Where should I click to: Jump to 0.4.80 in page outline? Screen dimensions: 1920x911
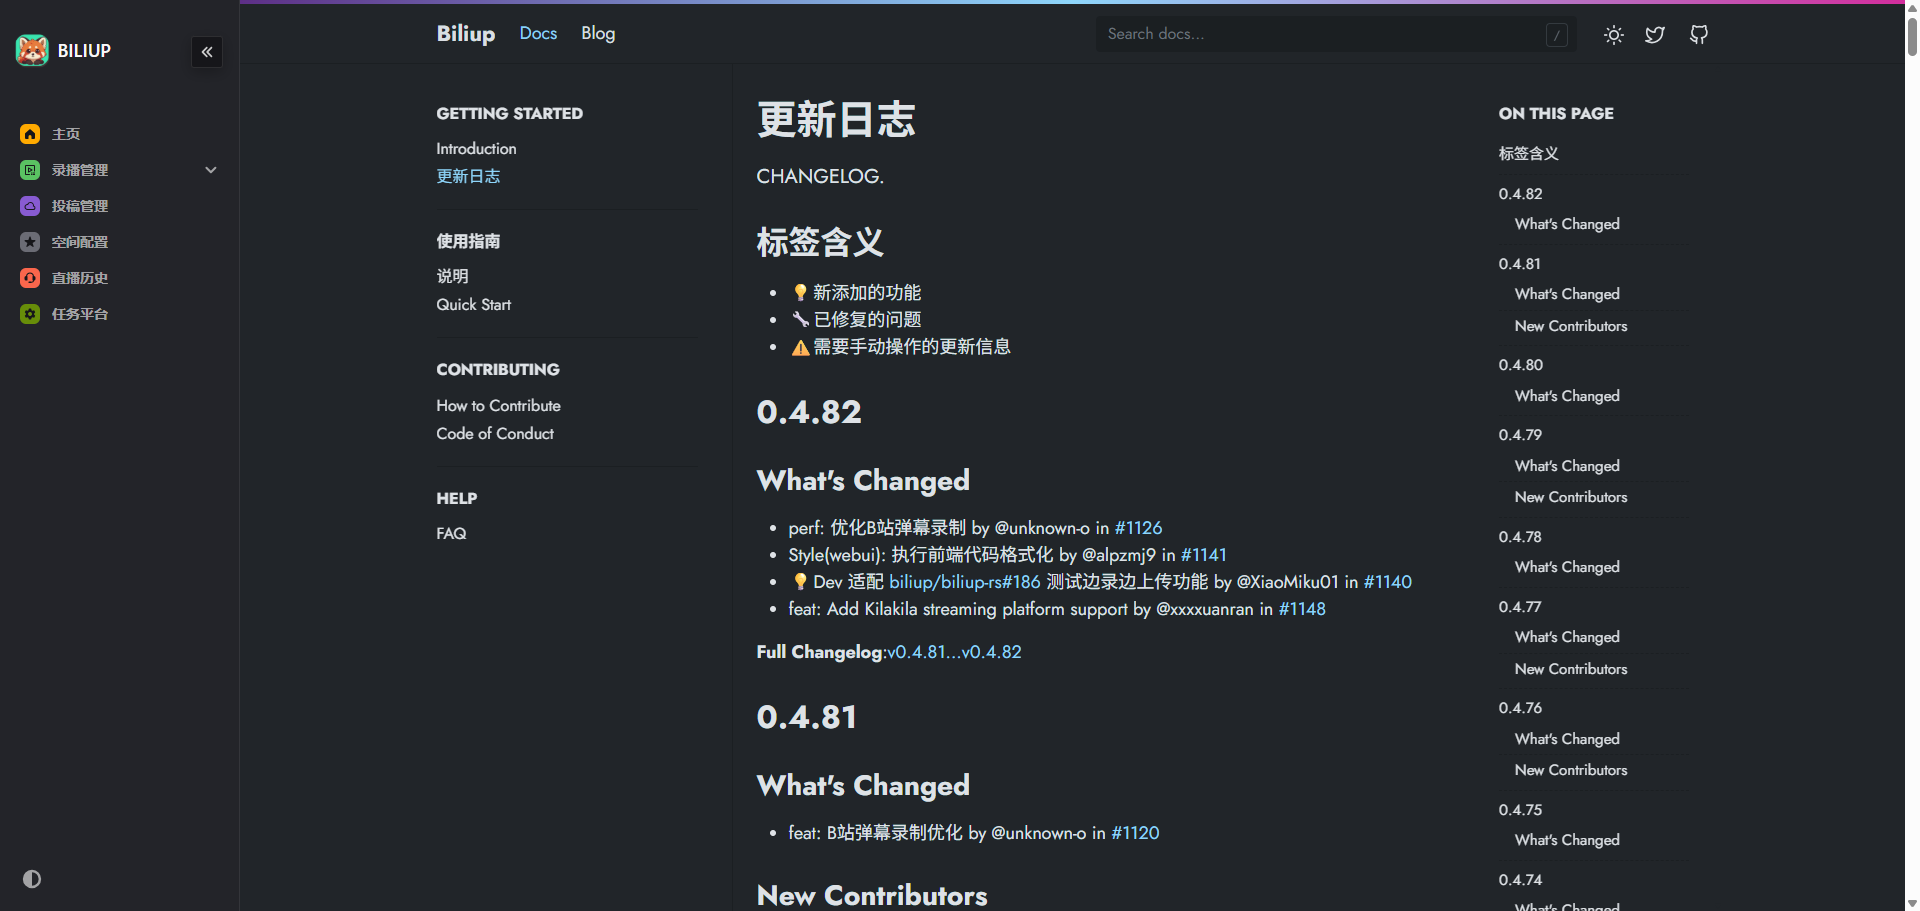click(x=1520, y=364)
